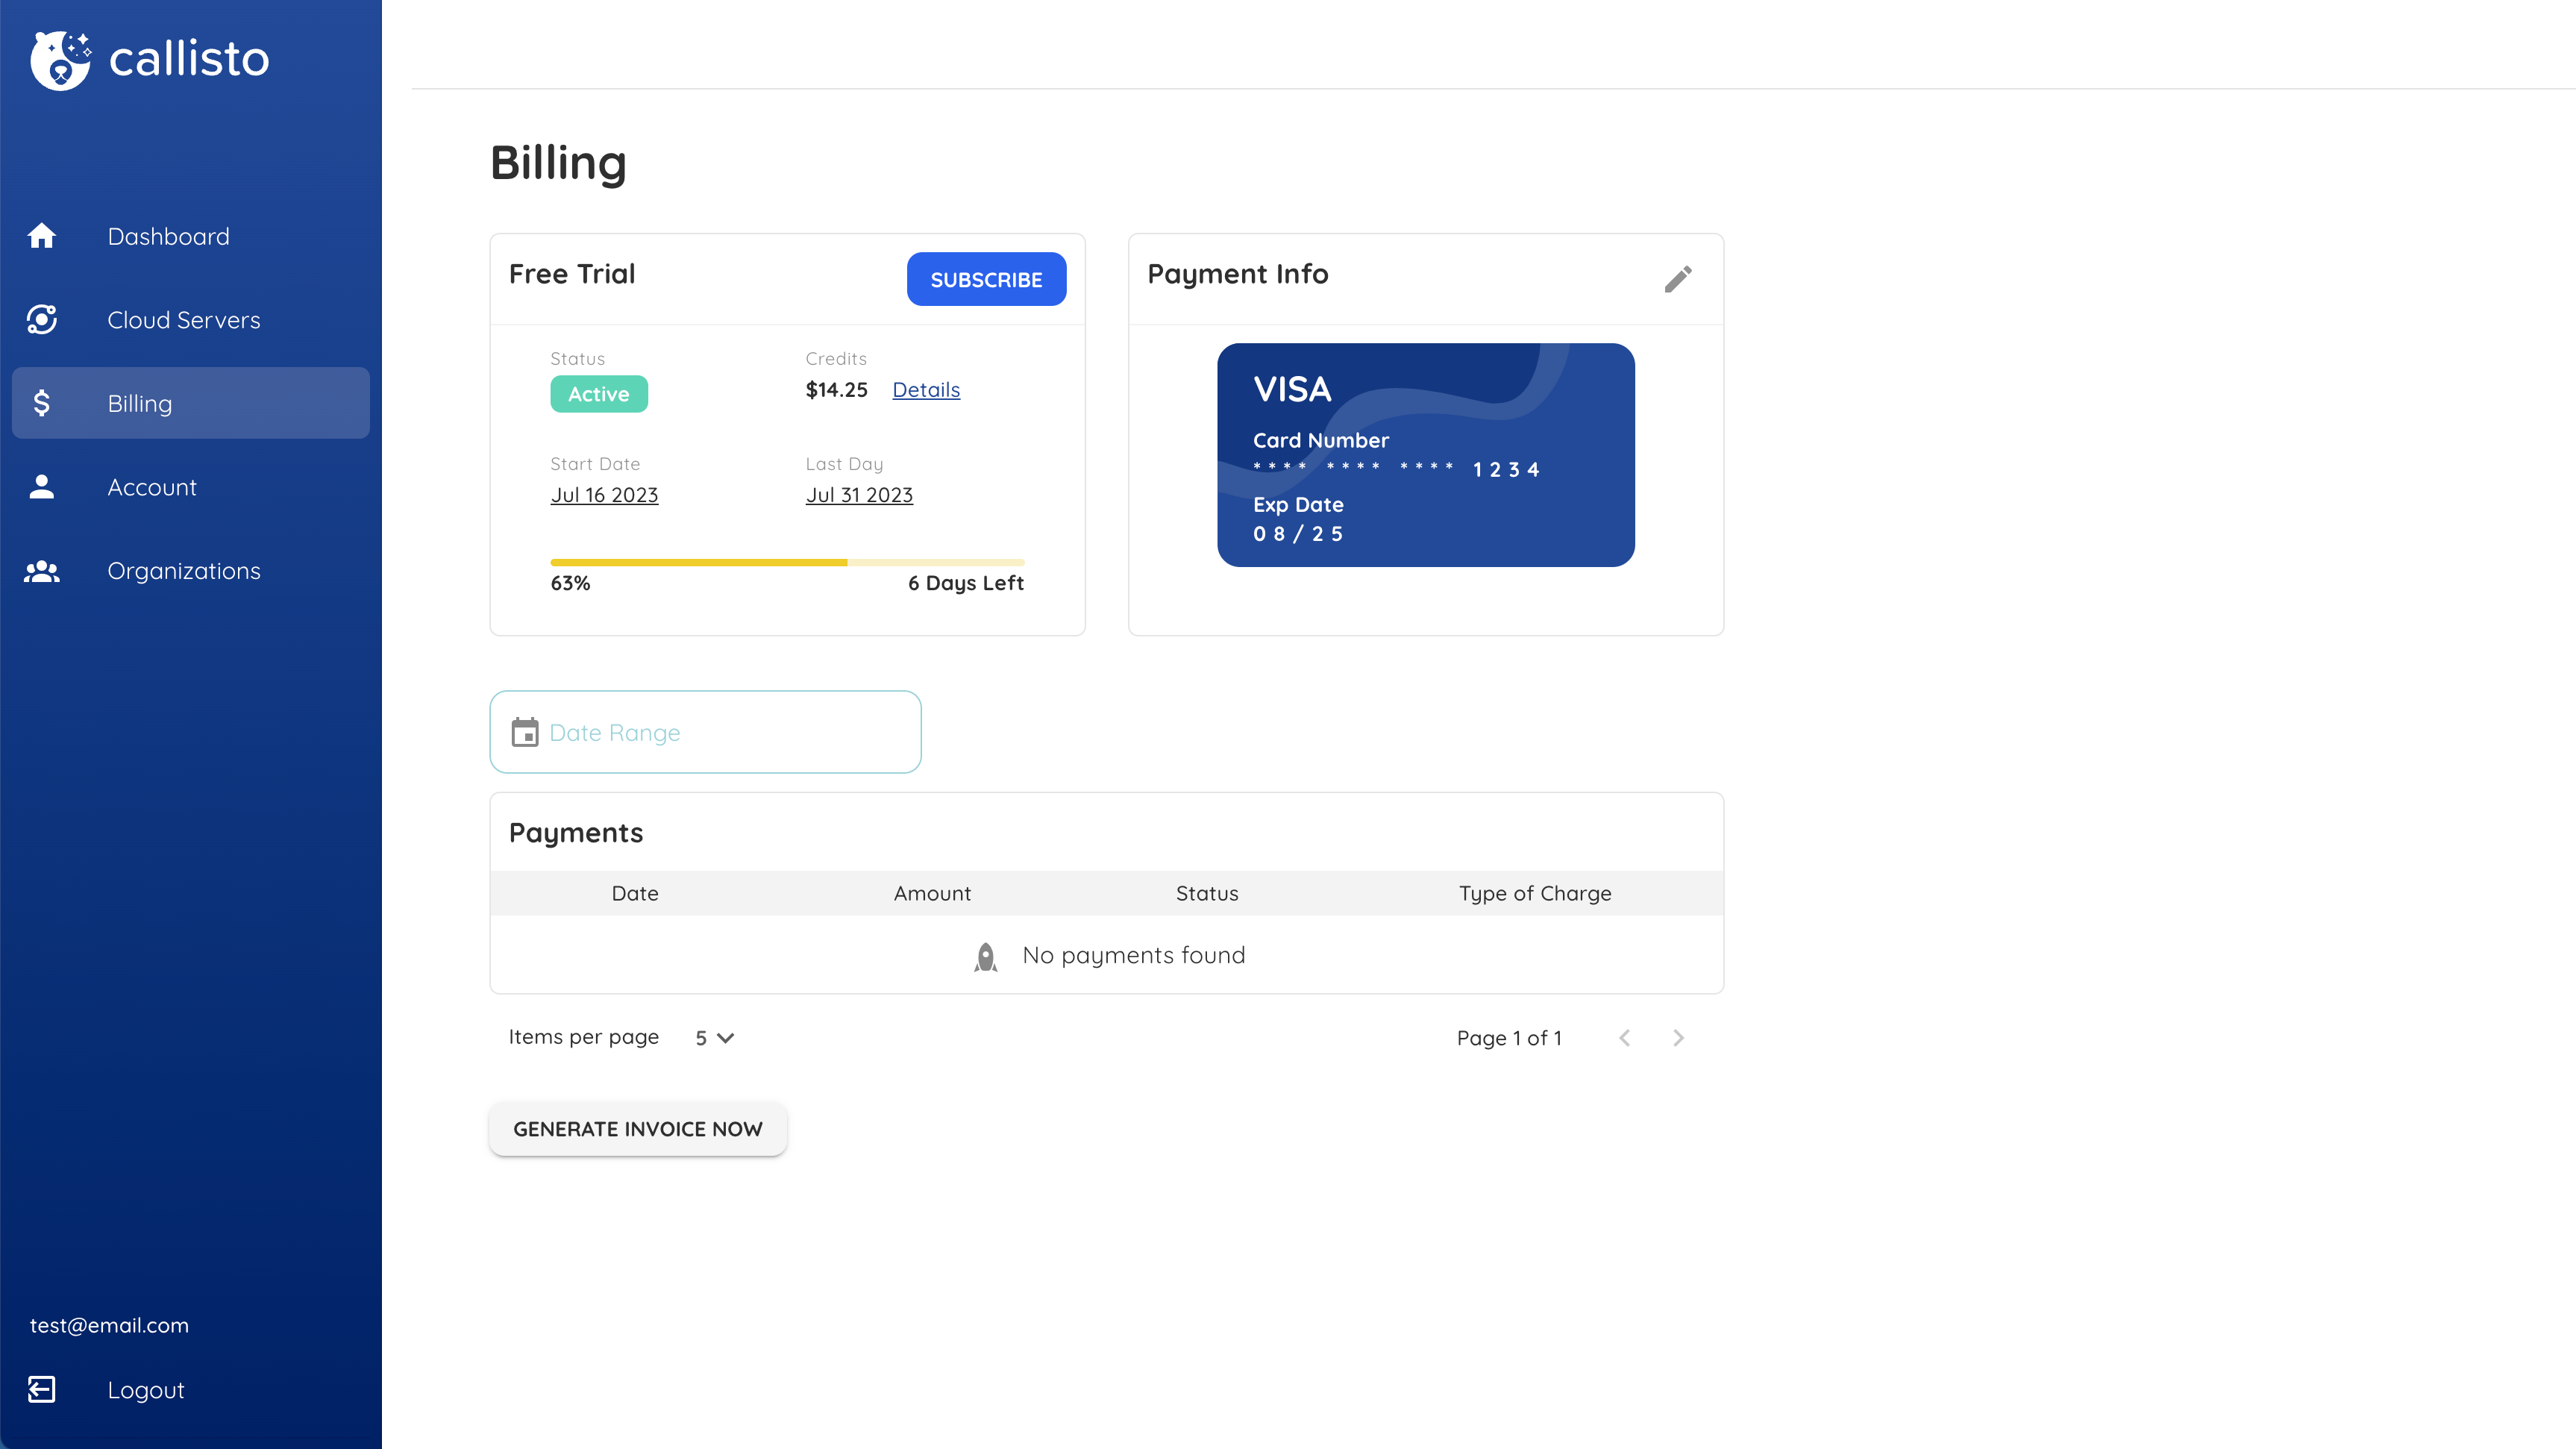Click the Organizations group icon
Screen dimensions: 2576x1449
pyautogui.click(x=42, y=571)
